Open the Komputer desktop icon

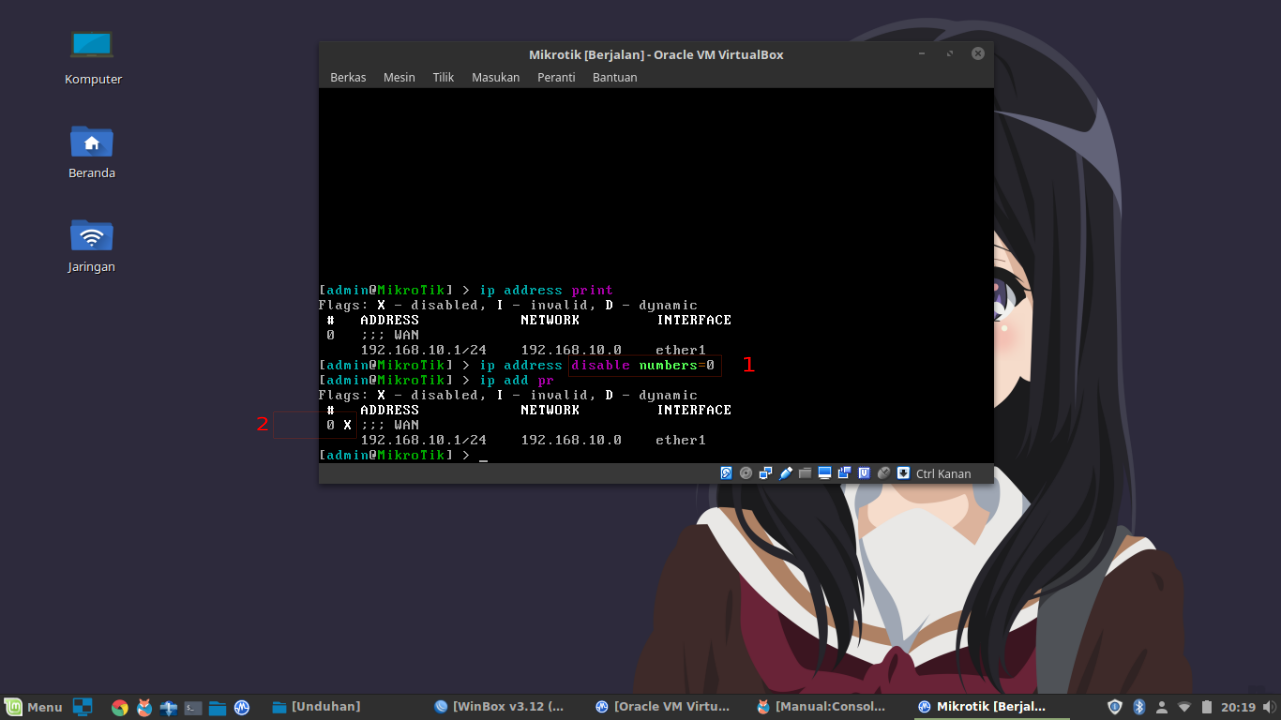[92, 58]
